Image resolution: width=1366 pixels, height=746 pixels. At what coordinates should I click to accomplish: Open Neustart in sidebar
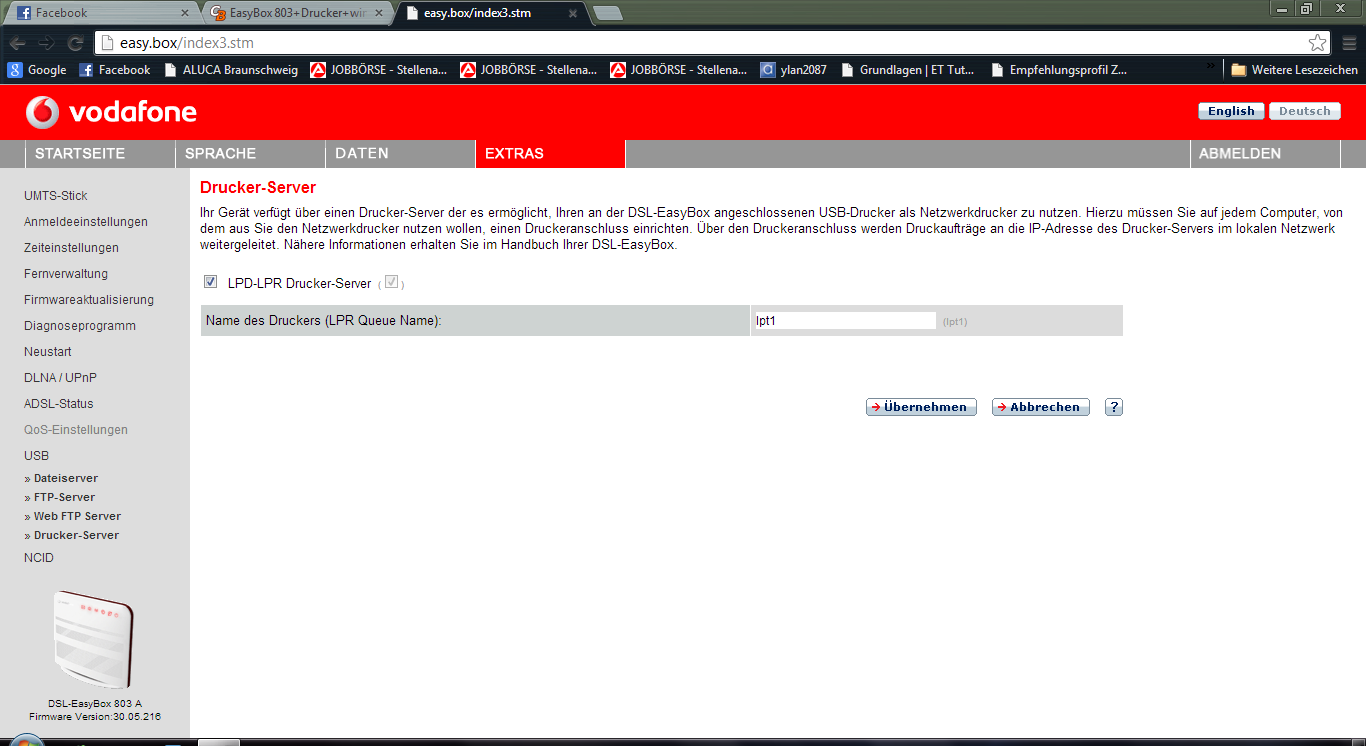coord(48,352)
